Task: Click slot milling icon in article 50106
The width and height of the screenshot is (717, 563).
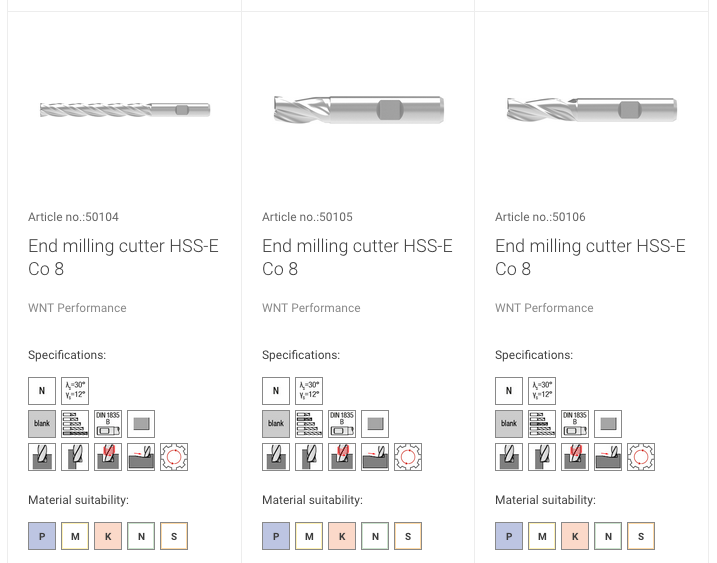Action: (x=509, y=456)
